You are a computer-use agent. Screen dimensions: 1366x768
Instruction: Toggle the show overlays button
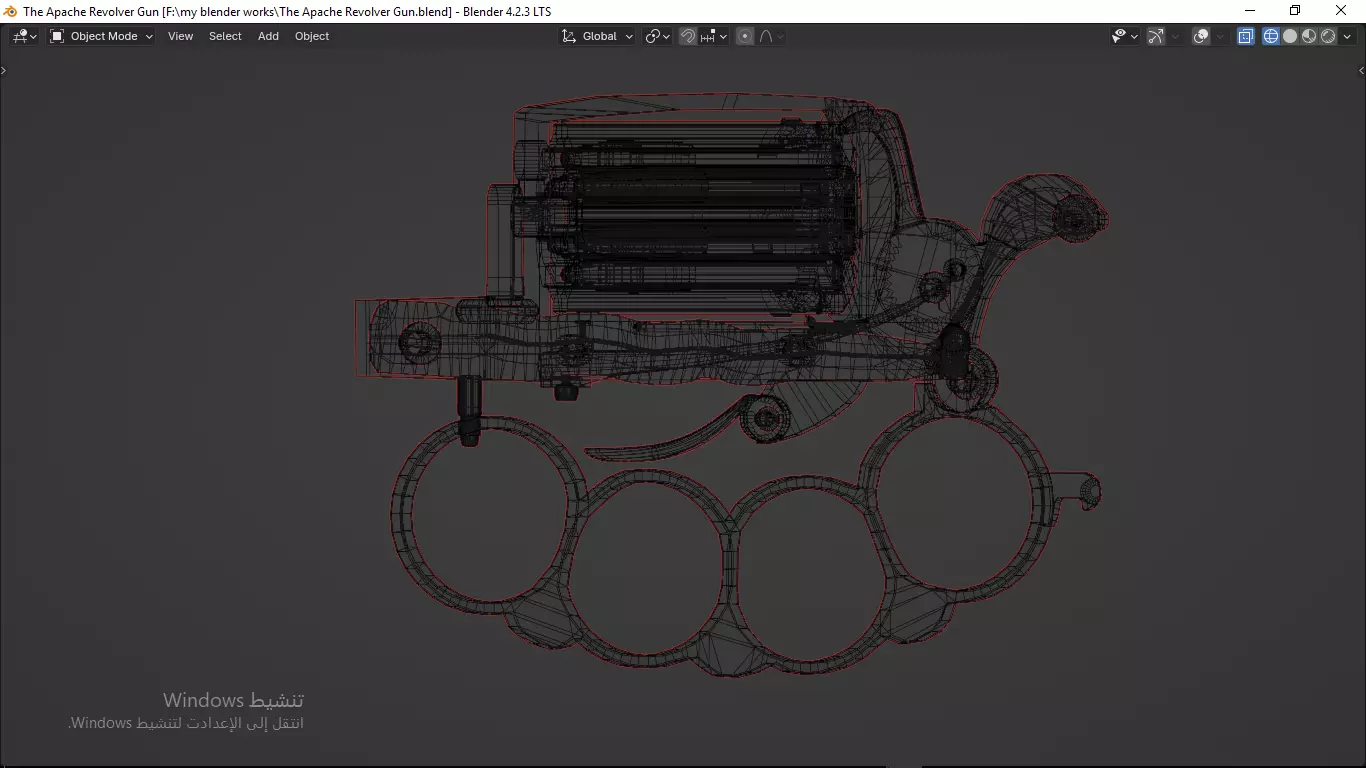[1201, 36]
